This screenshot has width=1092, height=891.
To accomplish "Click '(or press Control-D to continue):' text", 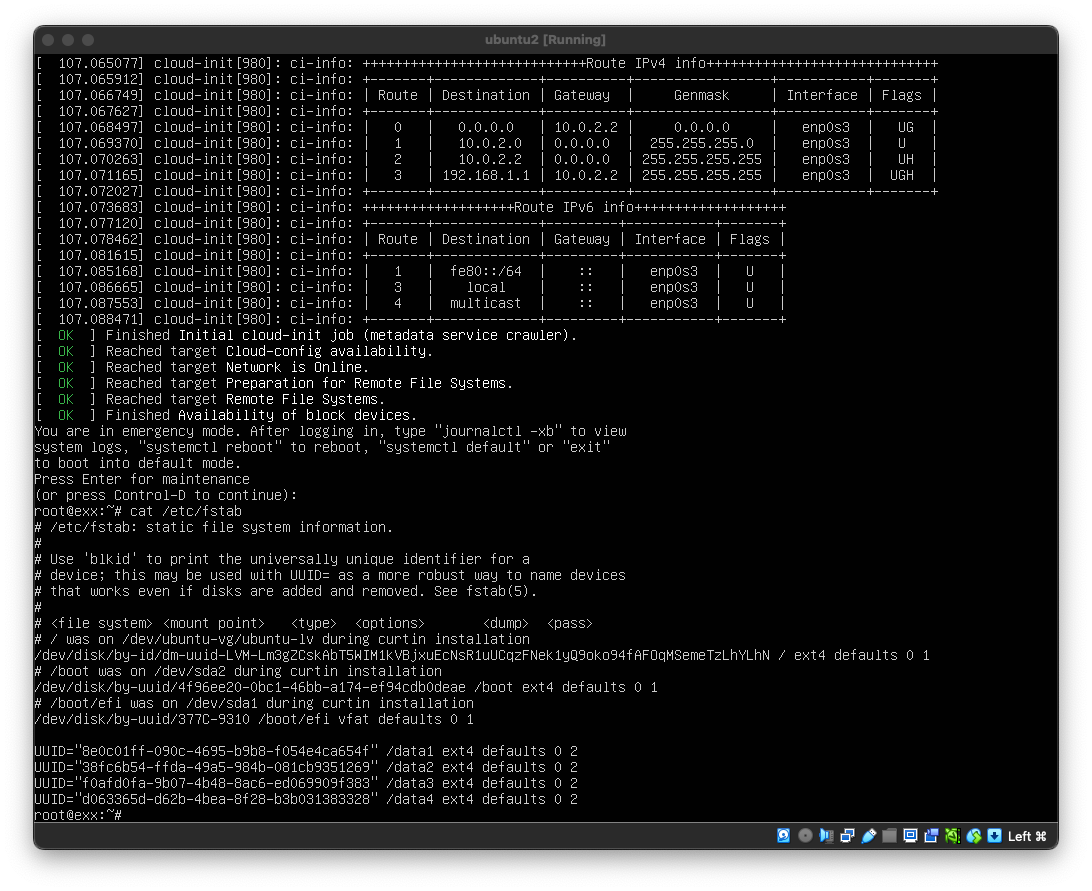I will (166, 495).
